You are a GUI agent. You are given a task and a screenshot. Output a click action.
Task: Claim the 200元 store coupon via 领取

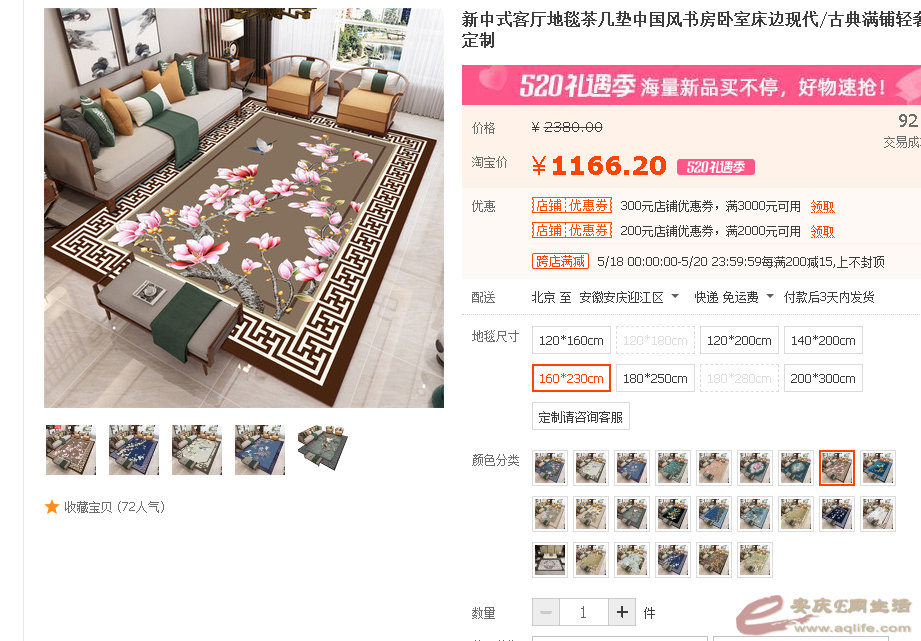822,231
